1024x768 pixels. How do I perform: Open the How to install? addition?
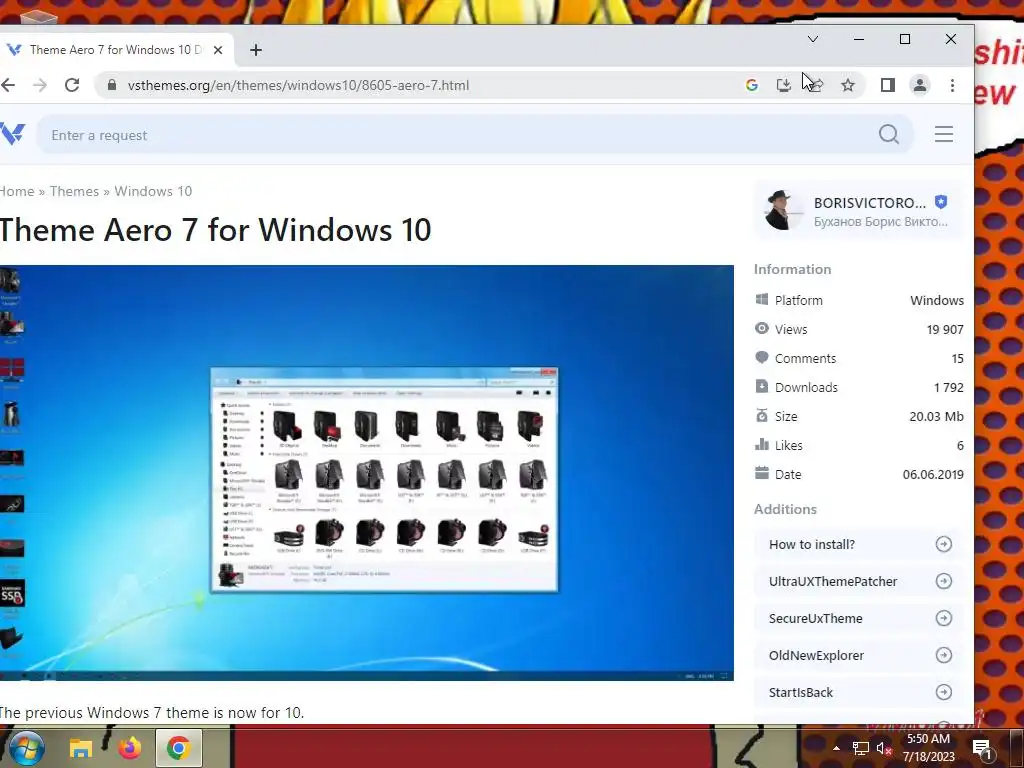pos(858,544)
